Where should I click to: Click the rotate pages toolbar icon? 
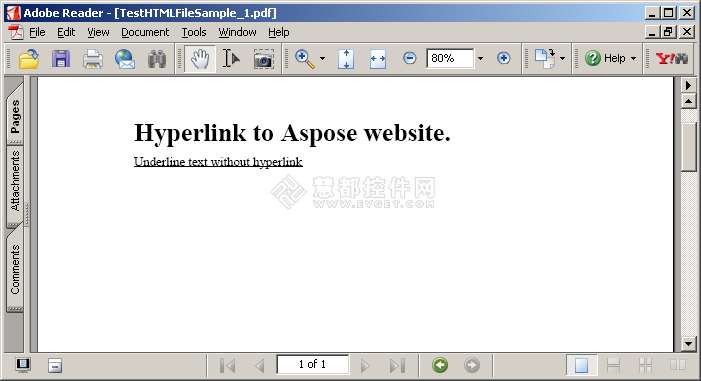click(x=545, y=59)
